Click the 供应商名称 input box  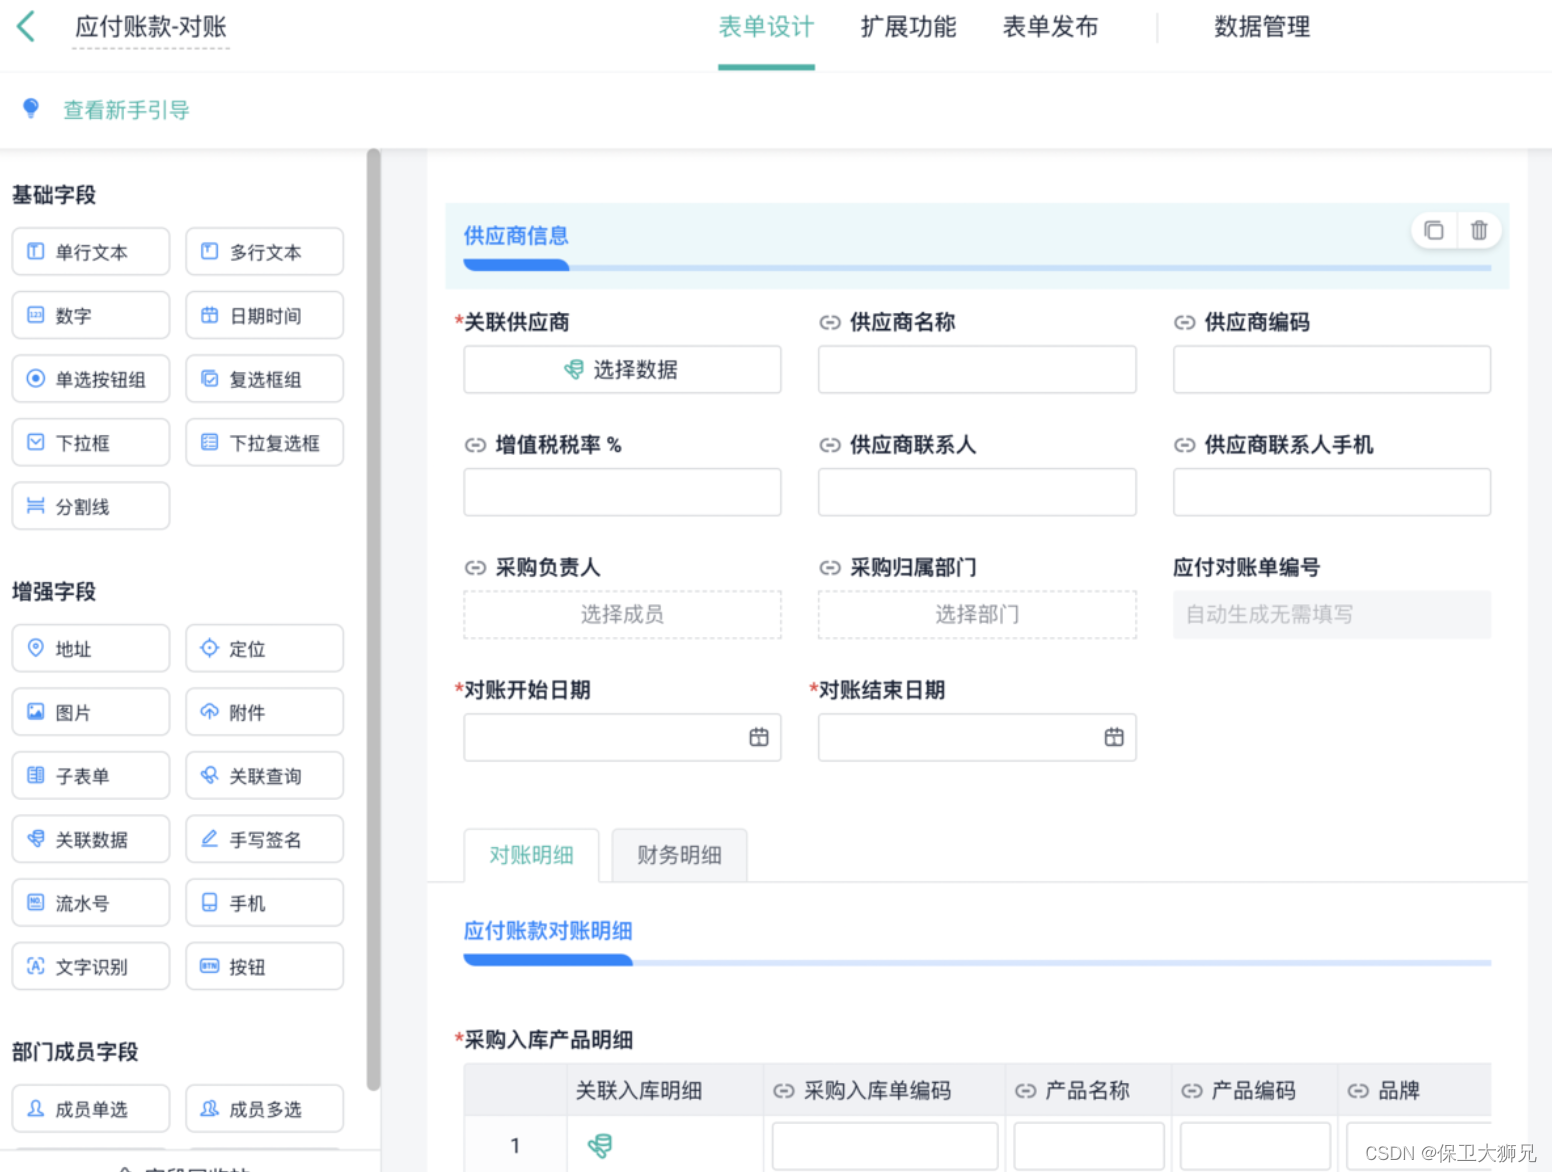977,370
